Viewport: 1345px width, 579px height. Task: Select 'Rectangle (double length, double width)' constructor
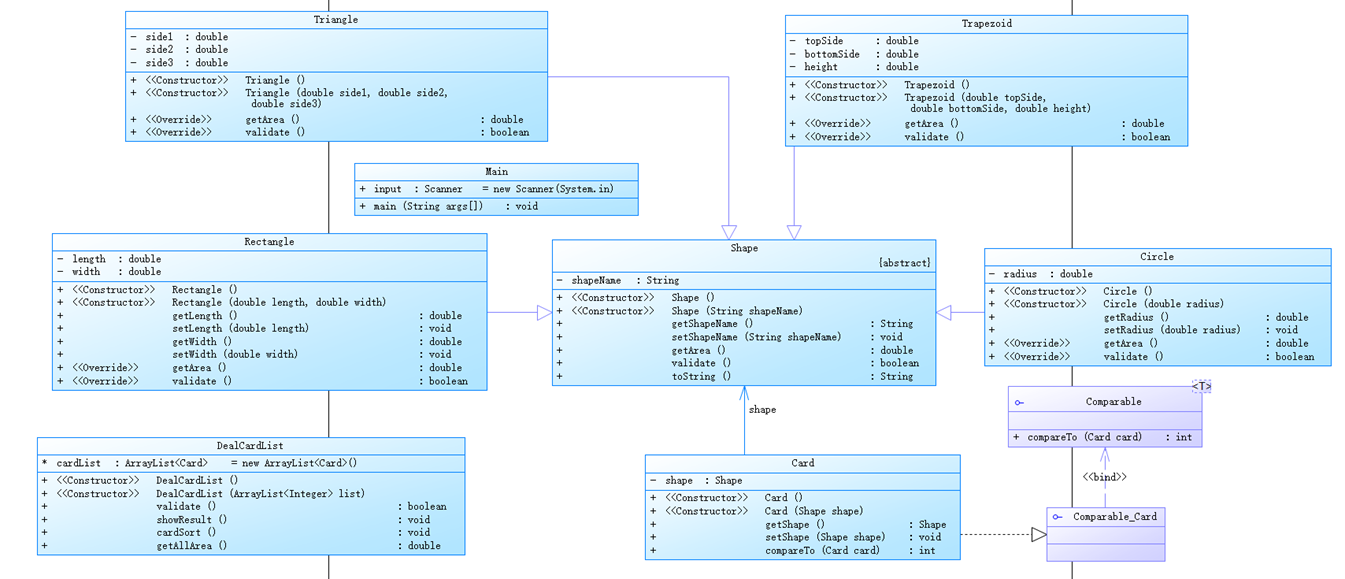coord(222,302)
